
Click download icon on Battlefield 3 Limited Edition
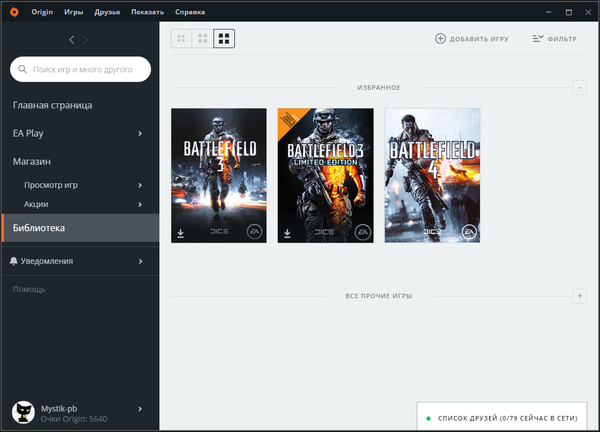tap(287, 233)
